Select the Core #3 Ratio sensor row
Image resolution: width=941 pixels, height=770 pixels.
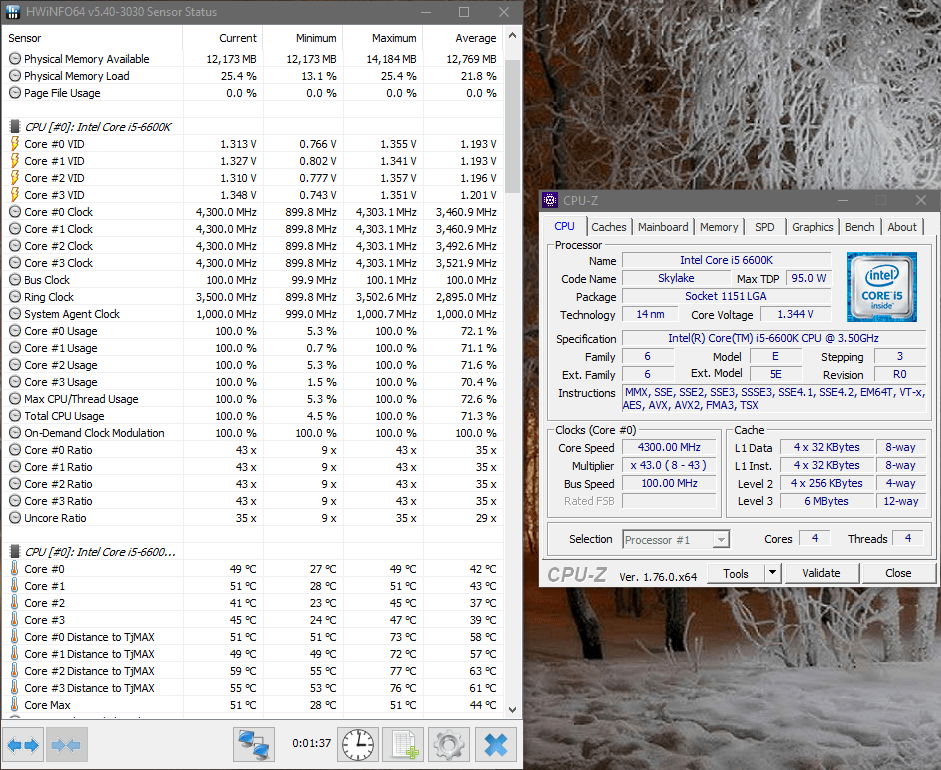pos(253,501)
